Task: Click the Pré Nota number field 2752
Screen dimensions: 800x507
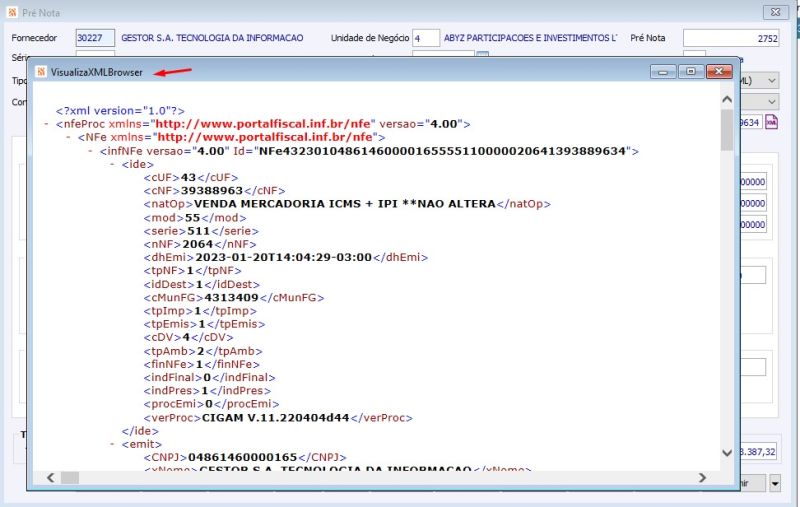Action: point(731,38)
